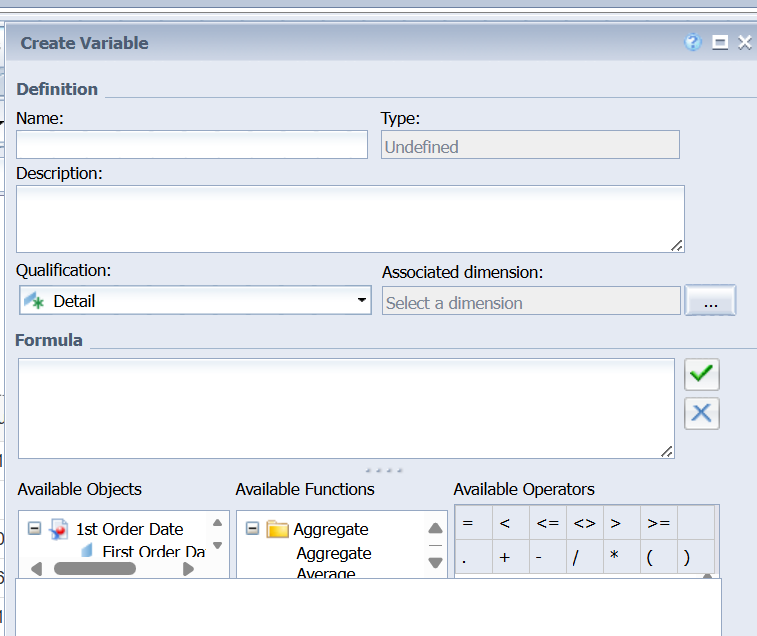The height and width of the screenshot is (636, 757).
Task: Insert the plus operator
Action: click(504, 558)
